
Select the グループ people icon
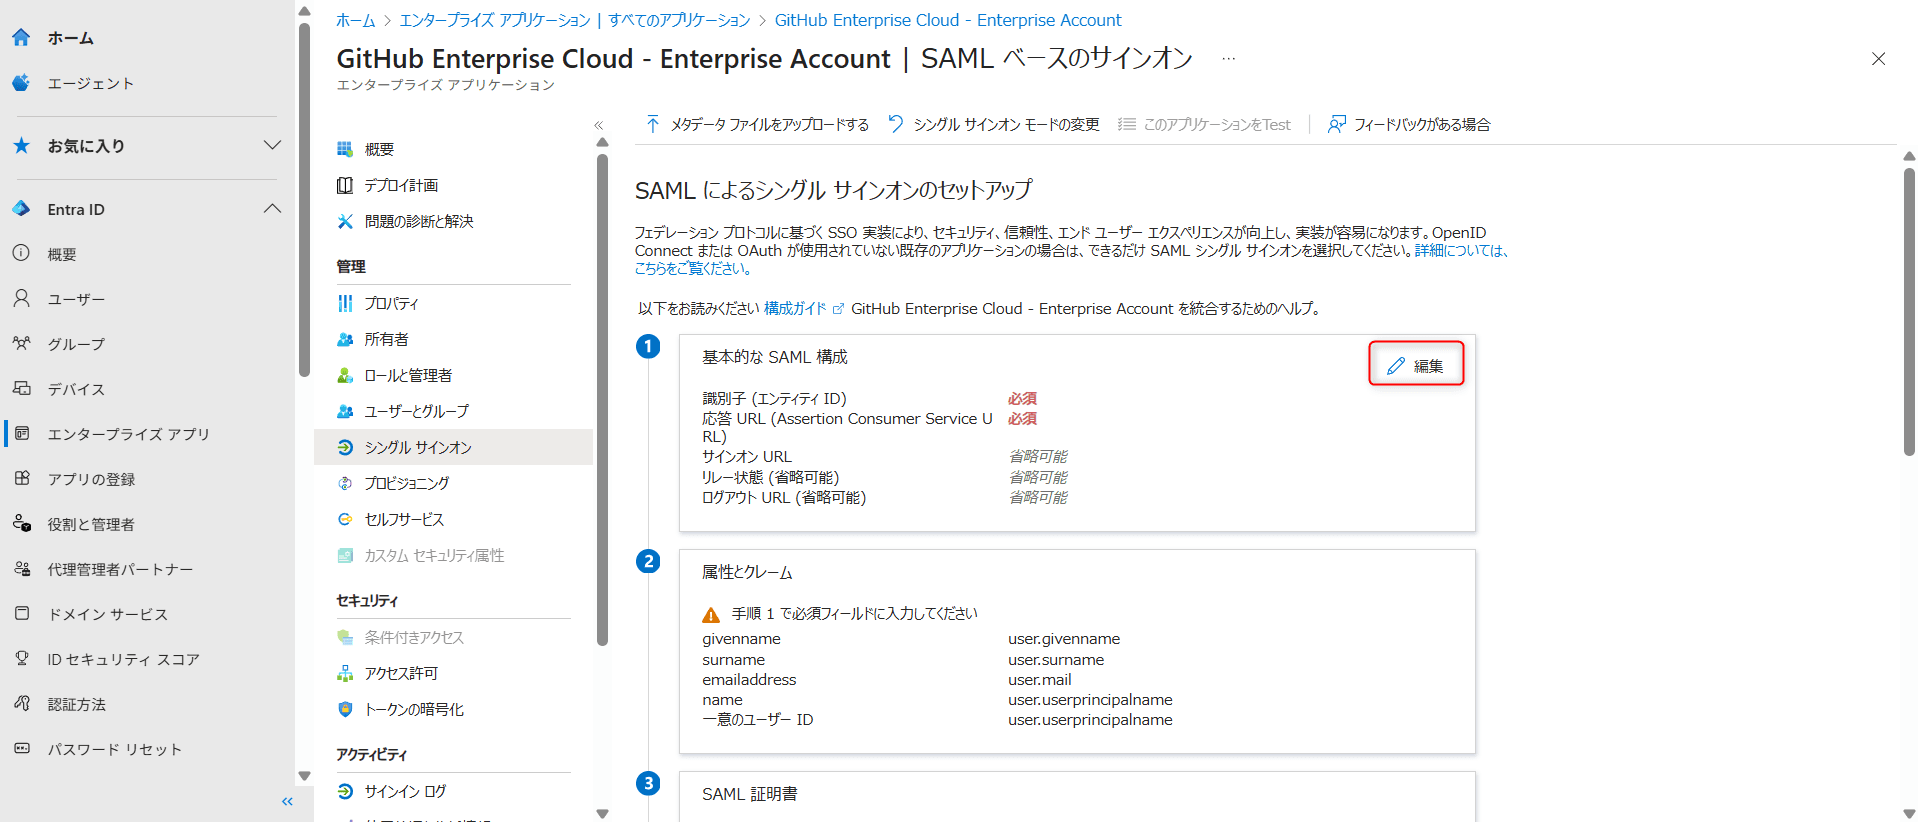pos(21,343)
